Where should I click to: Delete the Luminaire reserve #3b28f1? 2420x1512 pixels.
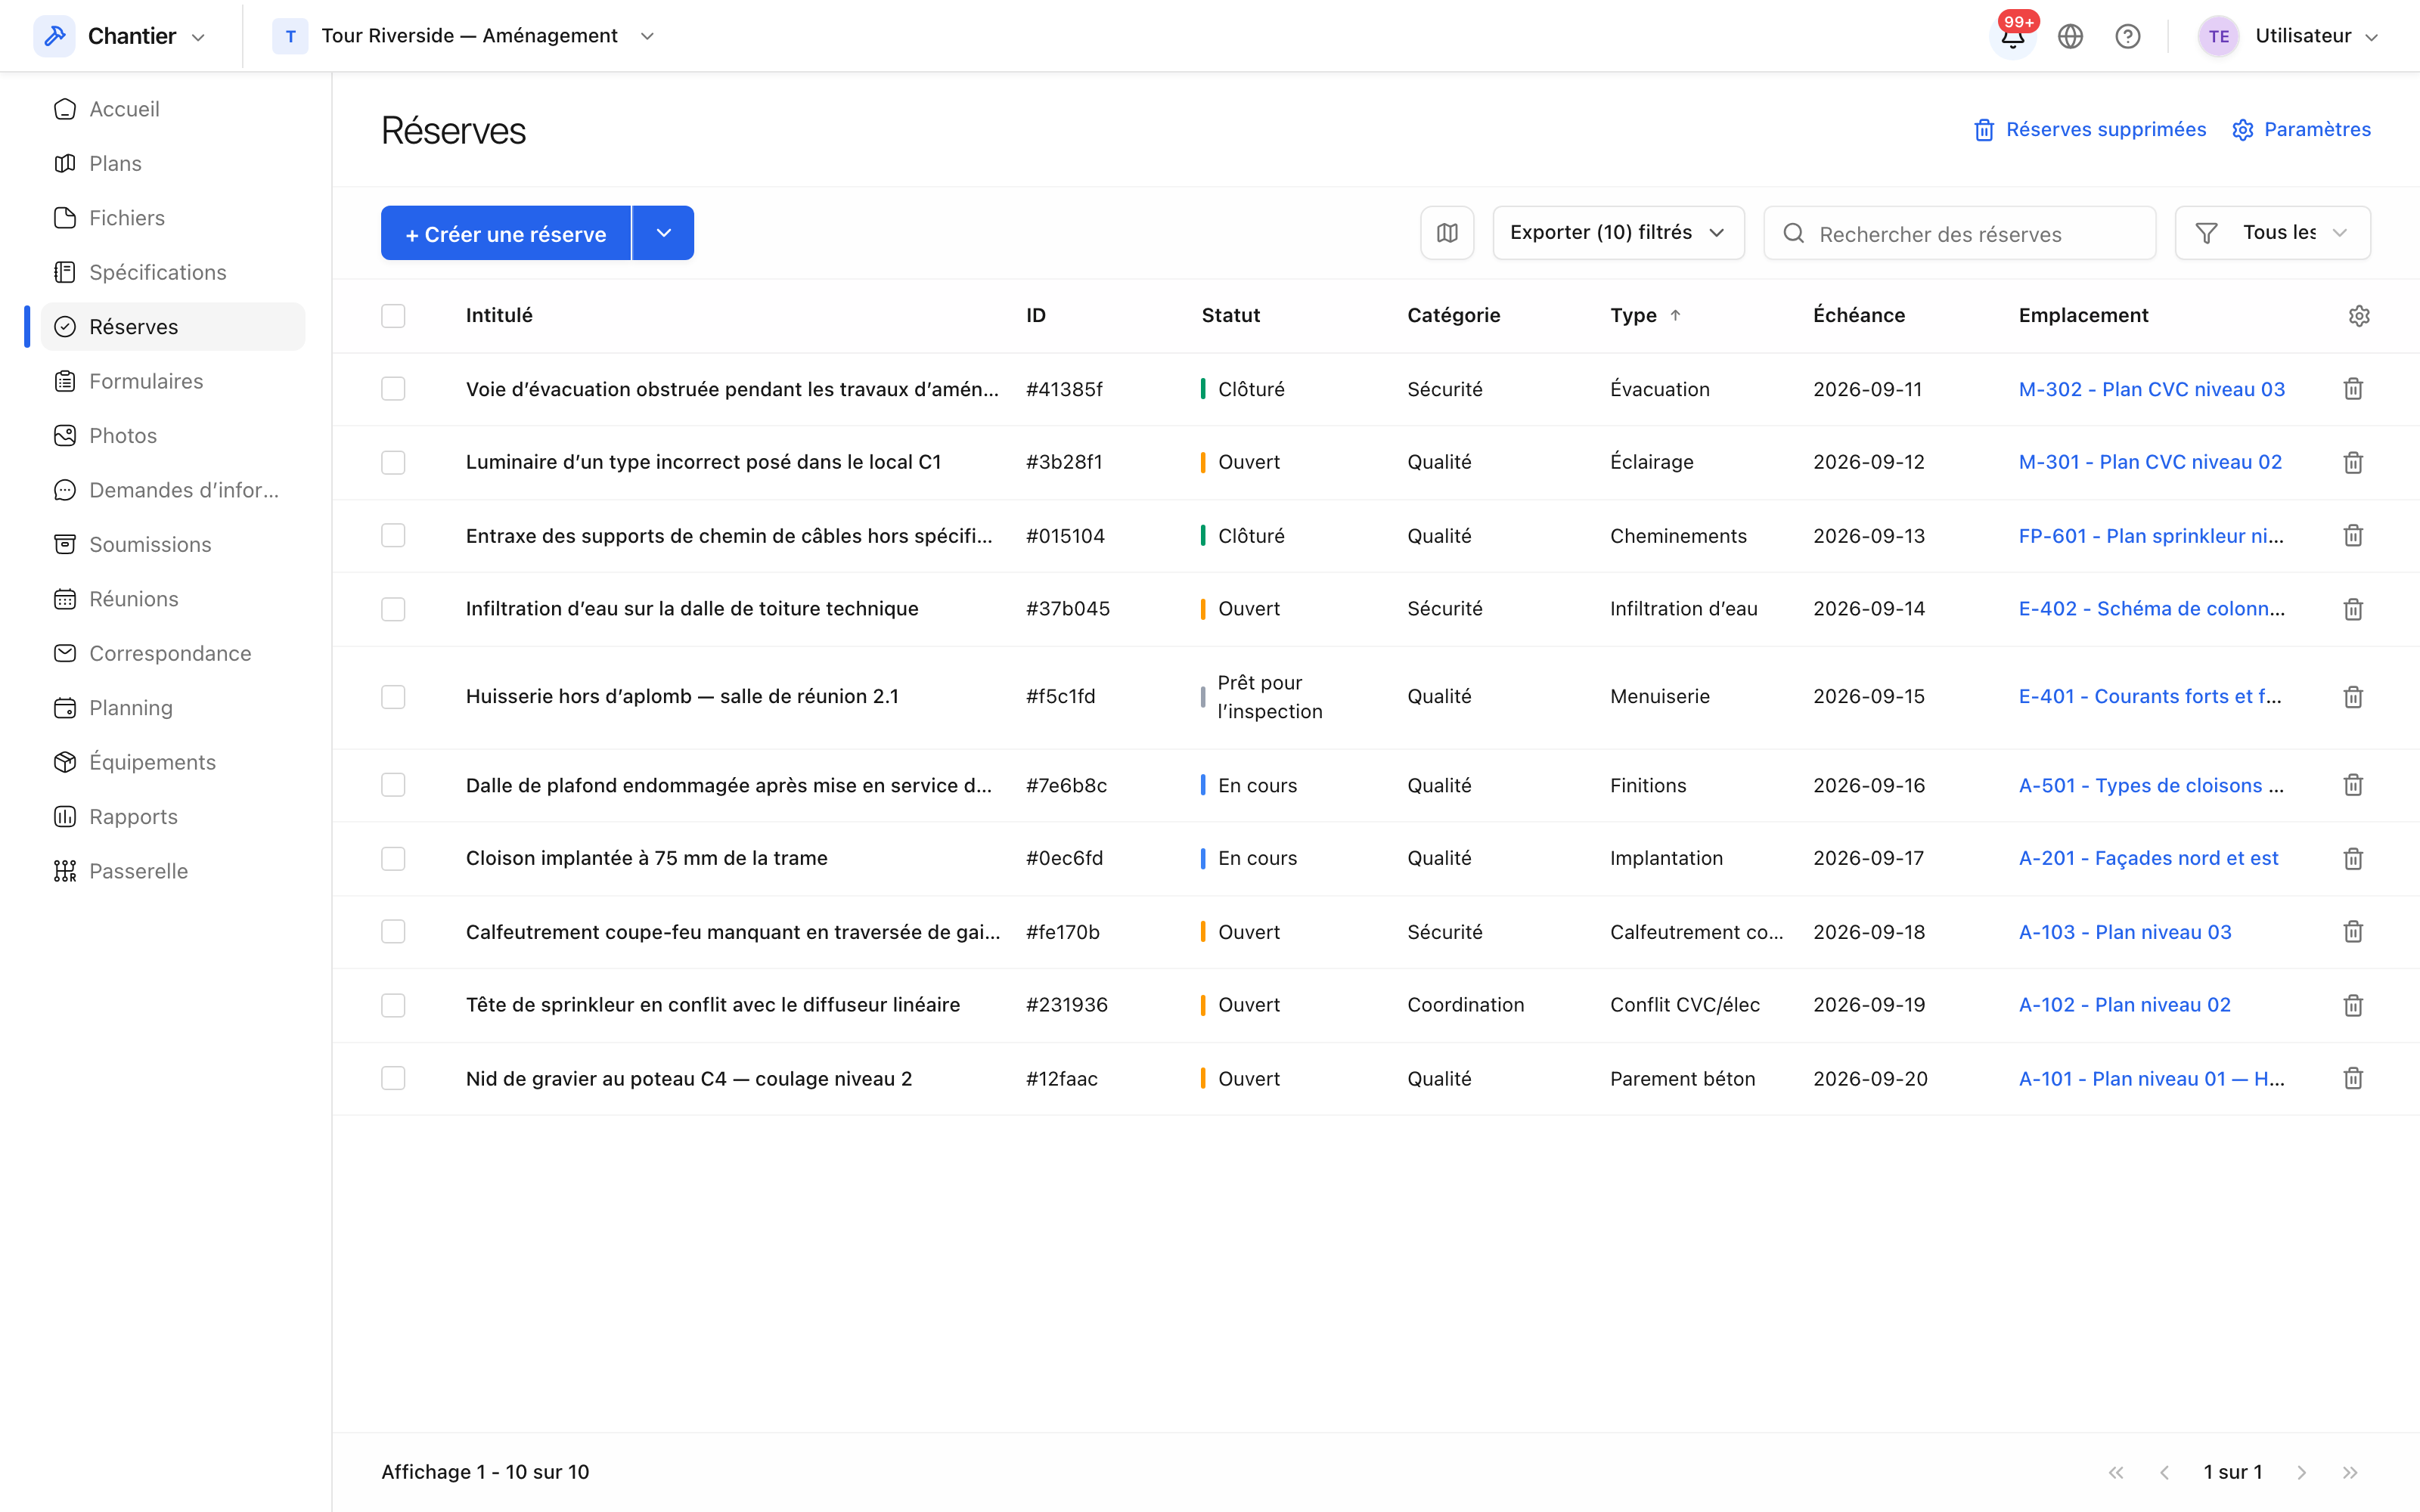click(2353, 462)
